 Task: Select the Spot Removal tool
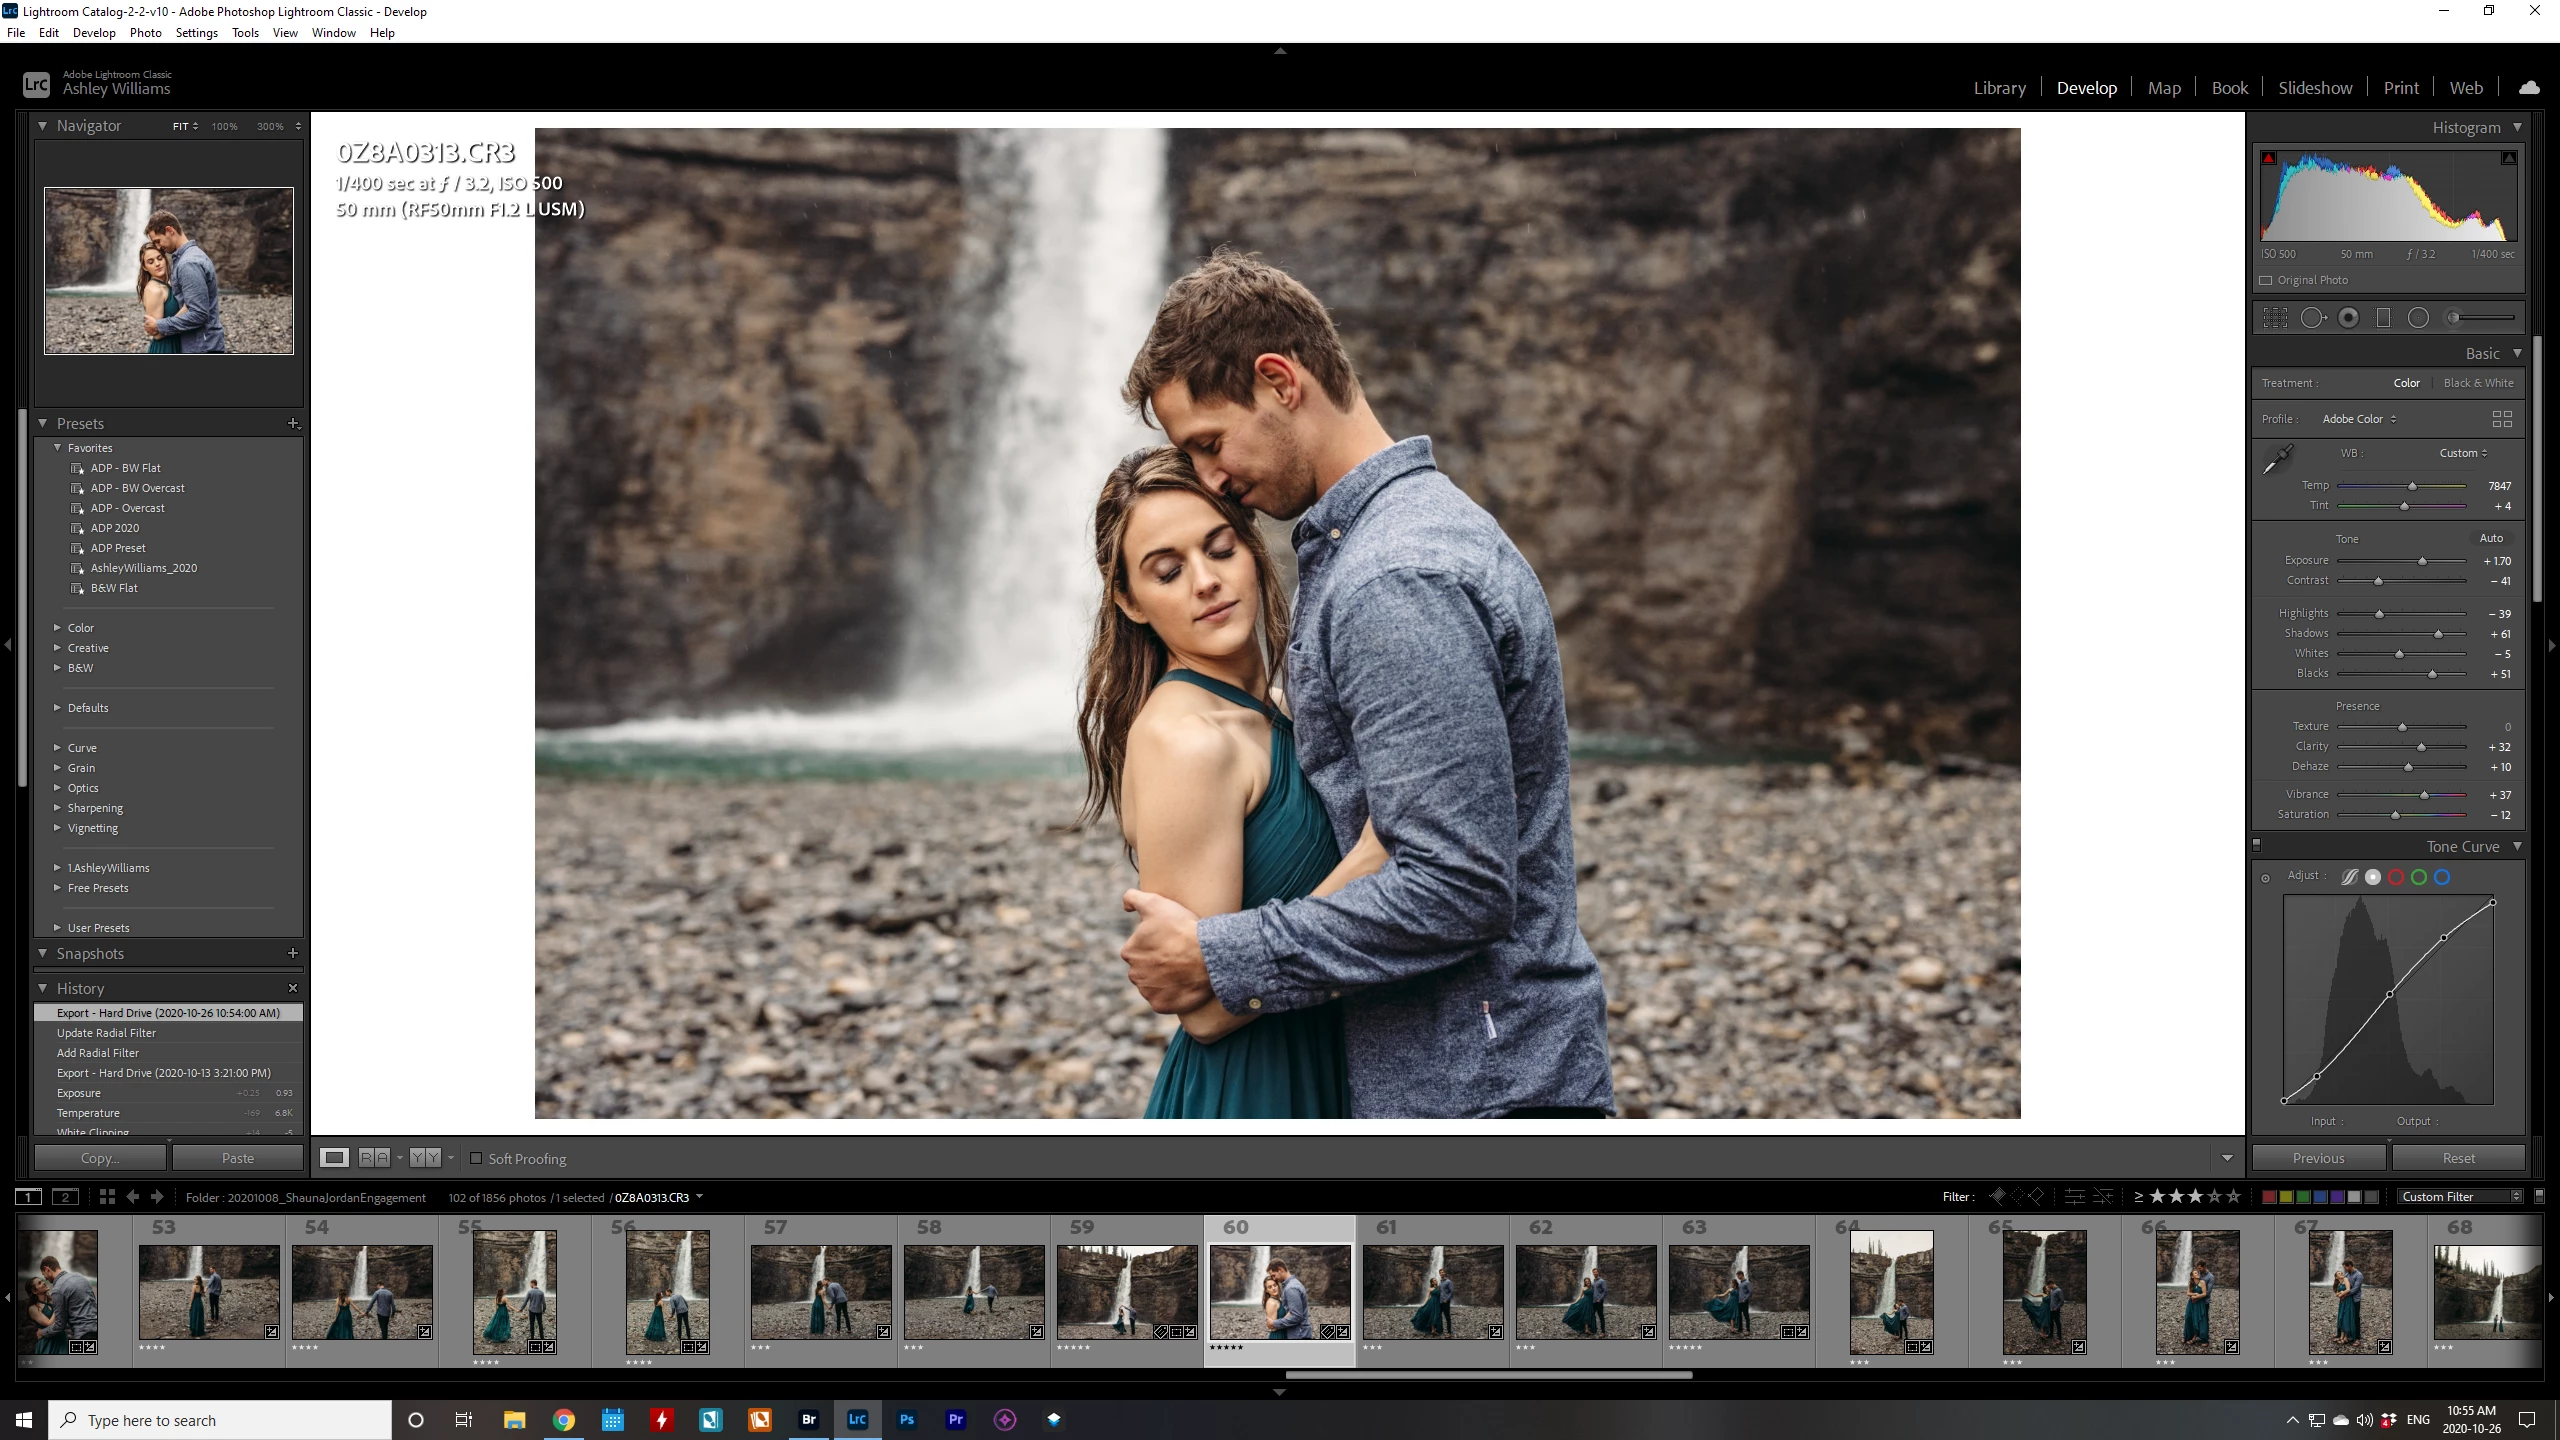[x=2312, y=318]
